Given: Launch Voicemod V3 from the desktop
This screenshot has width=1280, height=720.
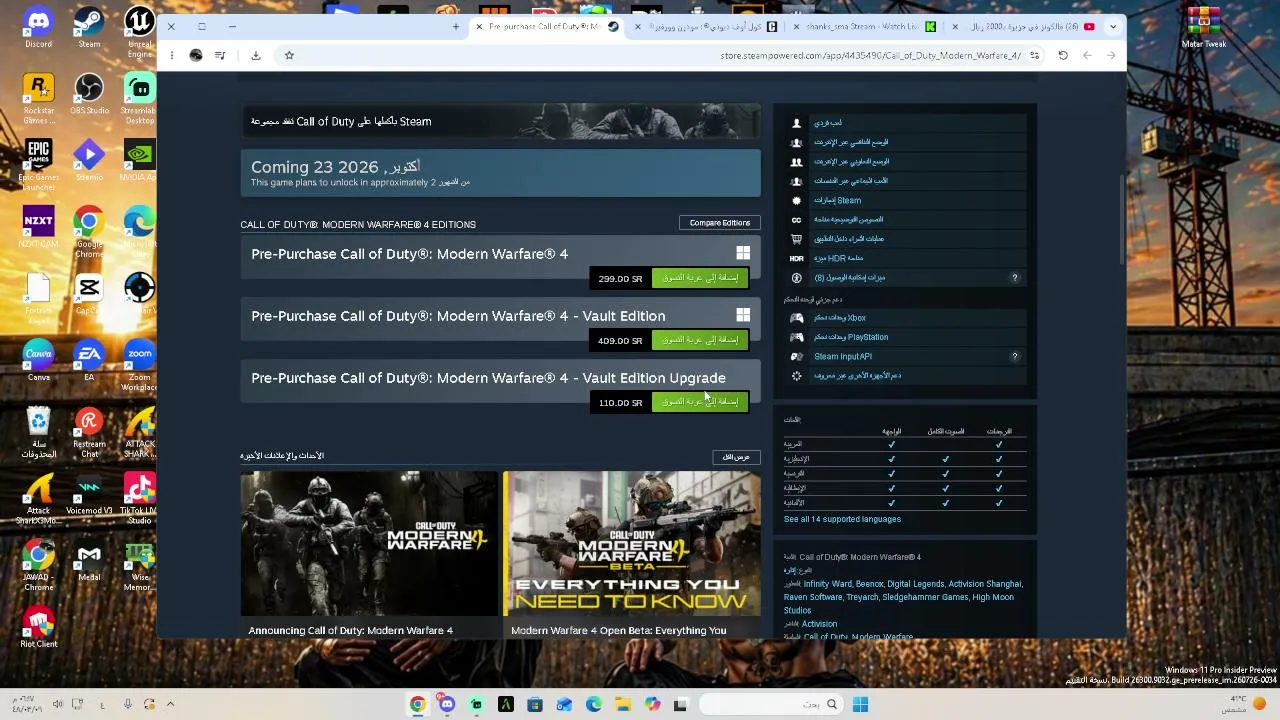Looking at the screenshot, I should tap(89, 494).
